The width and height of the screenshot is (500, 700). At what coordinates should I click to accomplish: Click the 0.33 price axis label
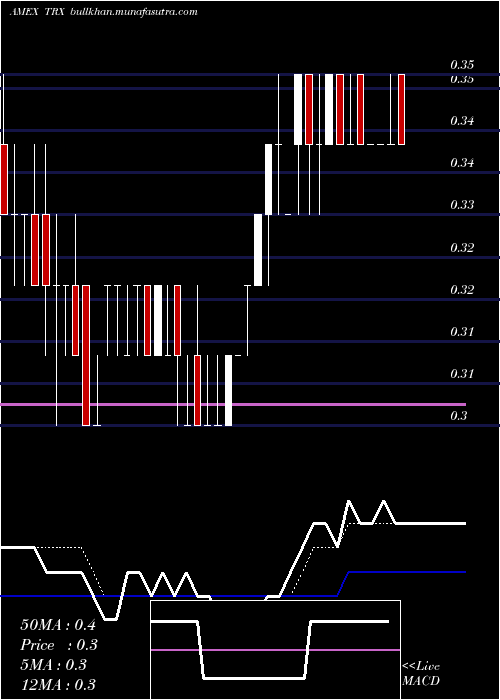462,205
